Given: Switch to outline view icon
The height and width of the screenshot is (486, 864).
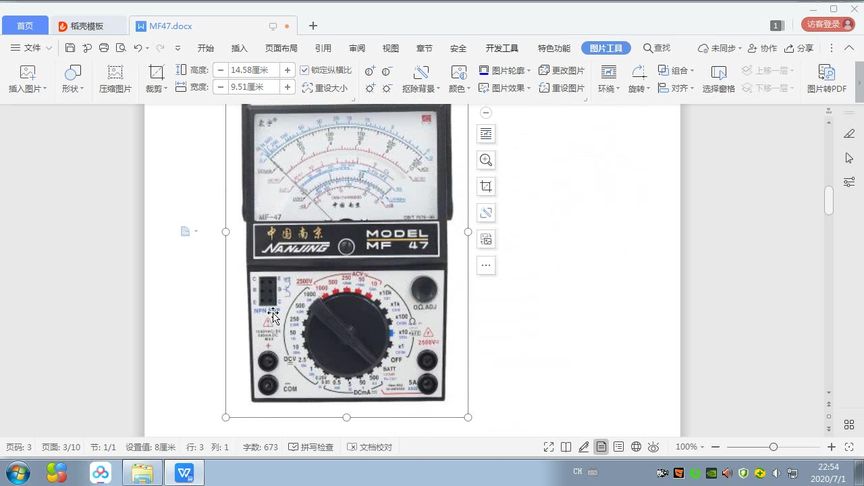Looking at the screenshot, I should click(x=619, y=447).
